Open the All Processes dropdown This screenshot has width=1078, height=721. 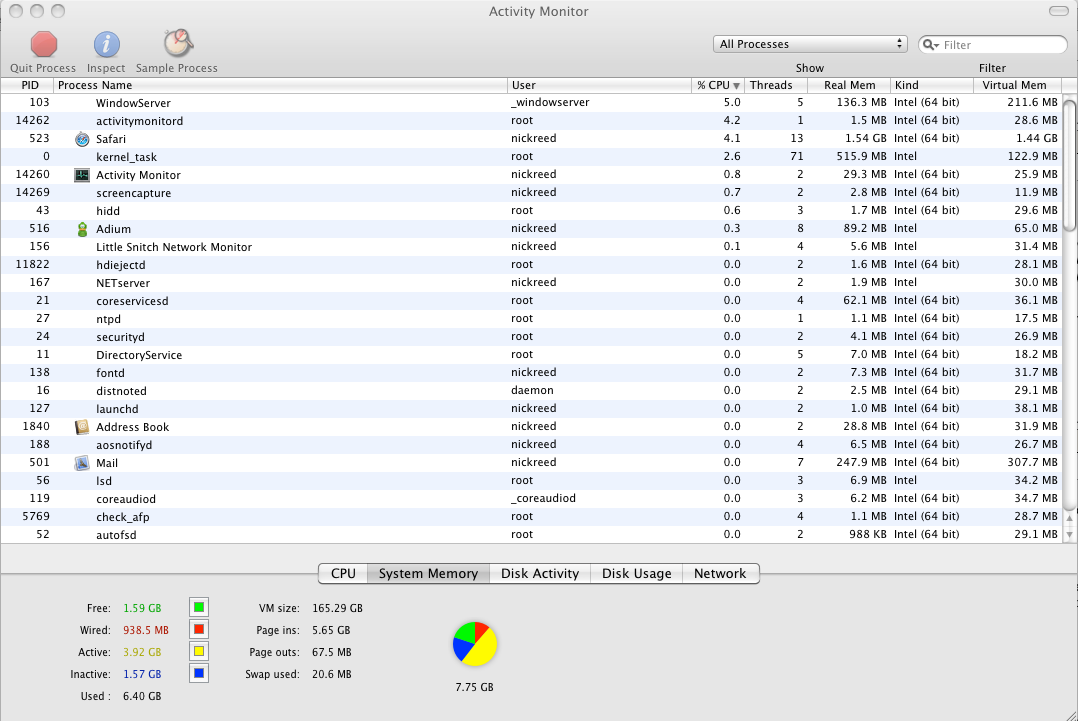[x=811, y=44]
